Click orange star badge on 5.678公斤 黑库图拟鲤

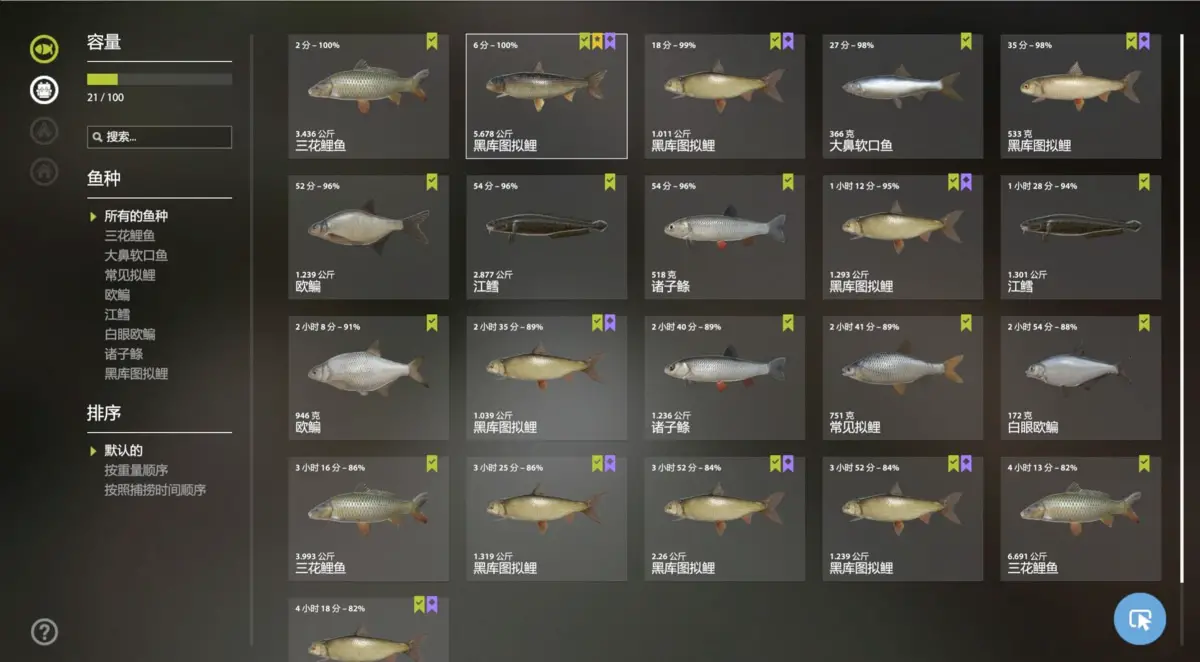pyautogui.click(x=597, y=41)
